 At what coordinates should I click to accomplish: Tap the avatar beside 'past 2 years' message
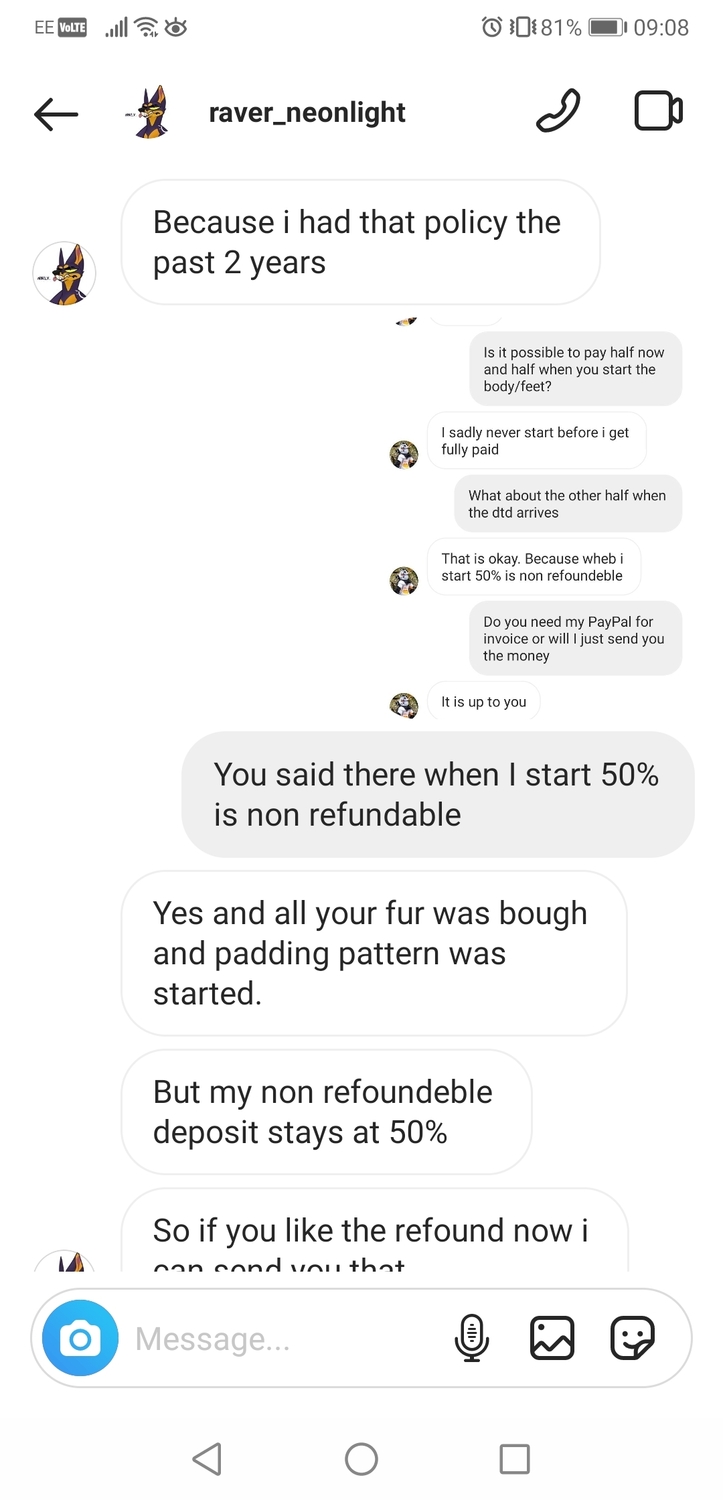65,273
